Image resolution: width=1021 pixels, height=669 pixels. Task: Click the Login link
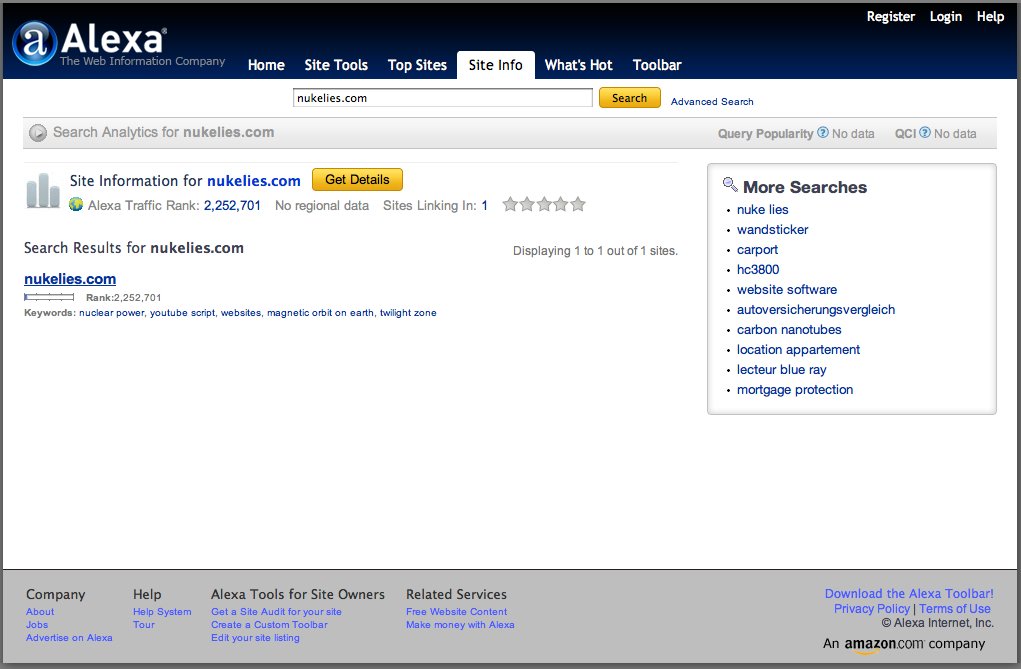[945, 17]
